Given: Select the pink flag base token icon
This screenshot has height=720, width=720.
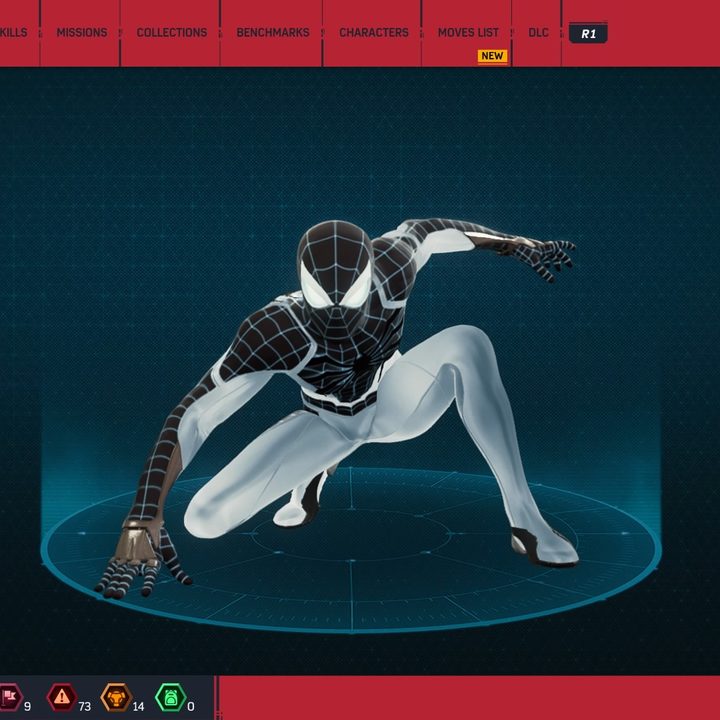Looking at the screenshot, I should [9, 697].
